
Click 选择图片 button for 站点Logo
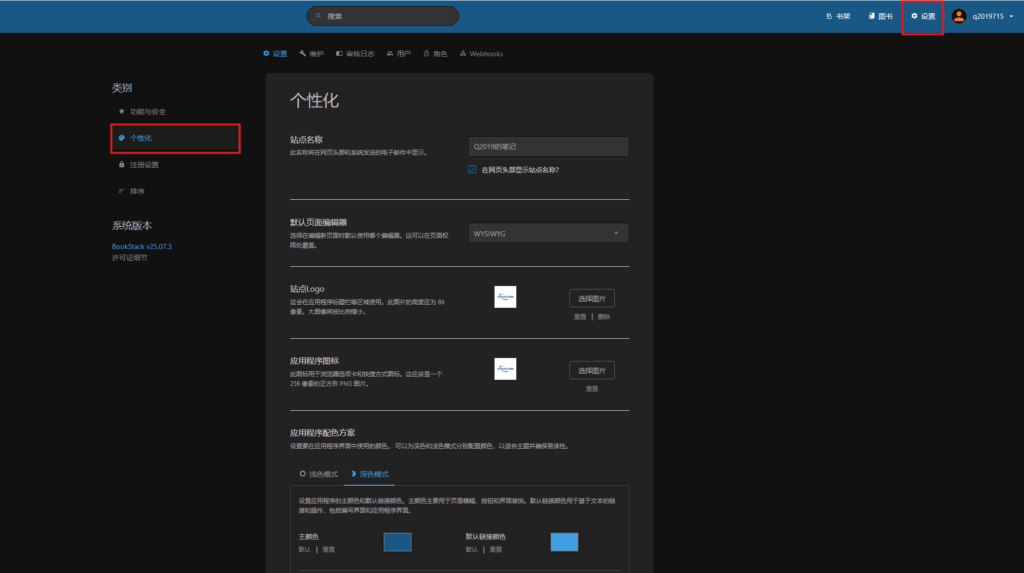(x=592, y=298)
